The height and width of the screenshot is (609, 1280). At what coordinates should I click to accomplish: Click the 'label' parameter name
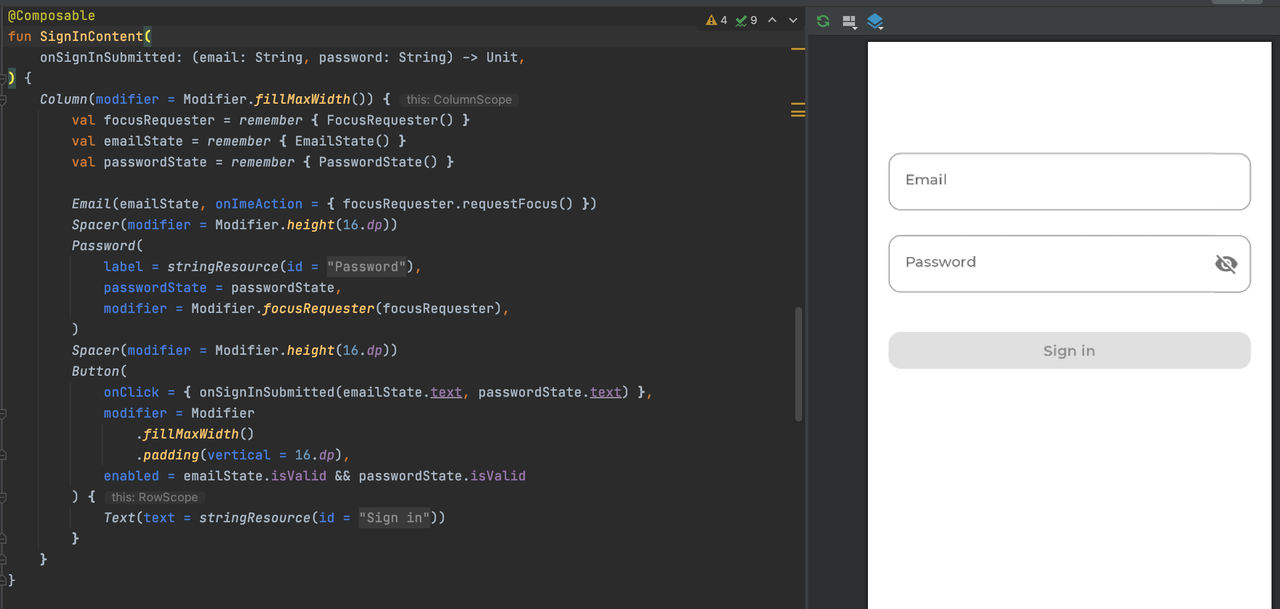click(124, 267)
